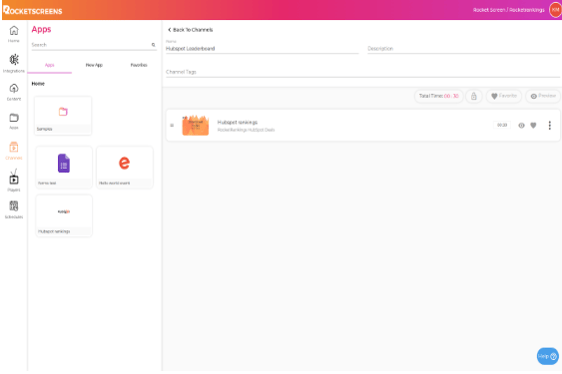Click the lock icon button beside Total Time

pos(474,96)
